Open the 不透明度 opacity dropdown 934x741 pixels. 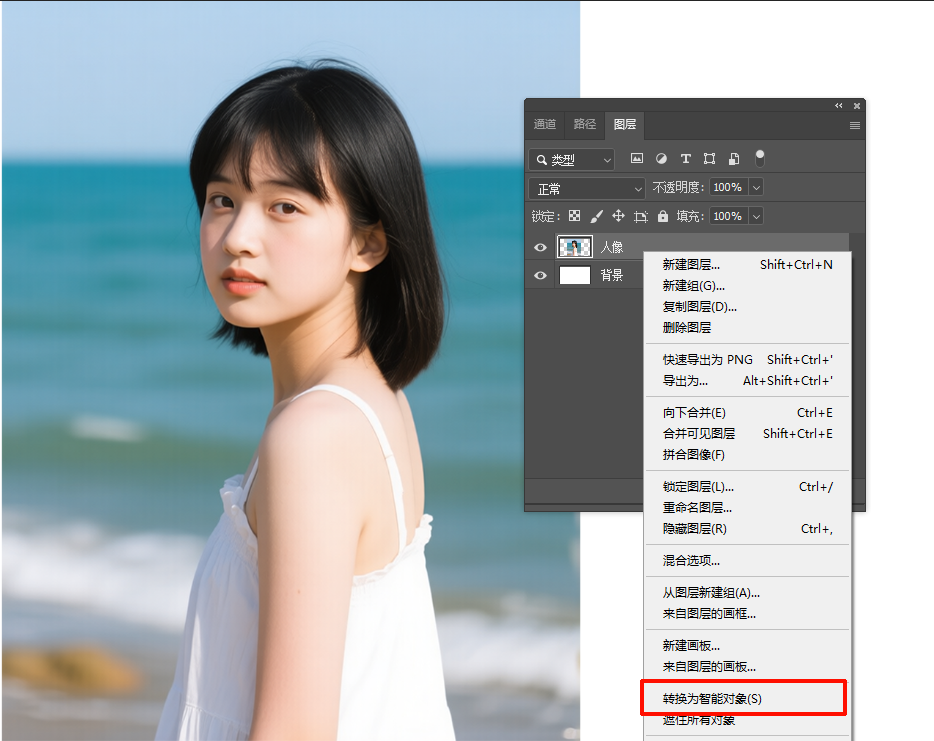[756, 188]
